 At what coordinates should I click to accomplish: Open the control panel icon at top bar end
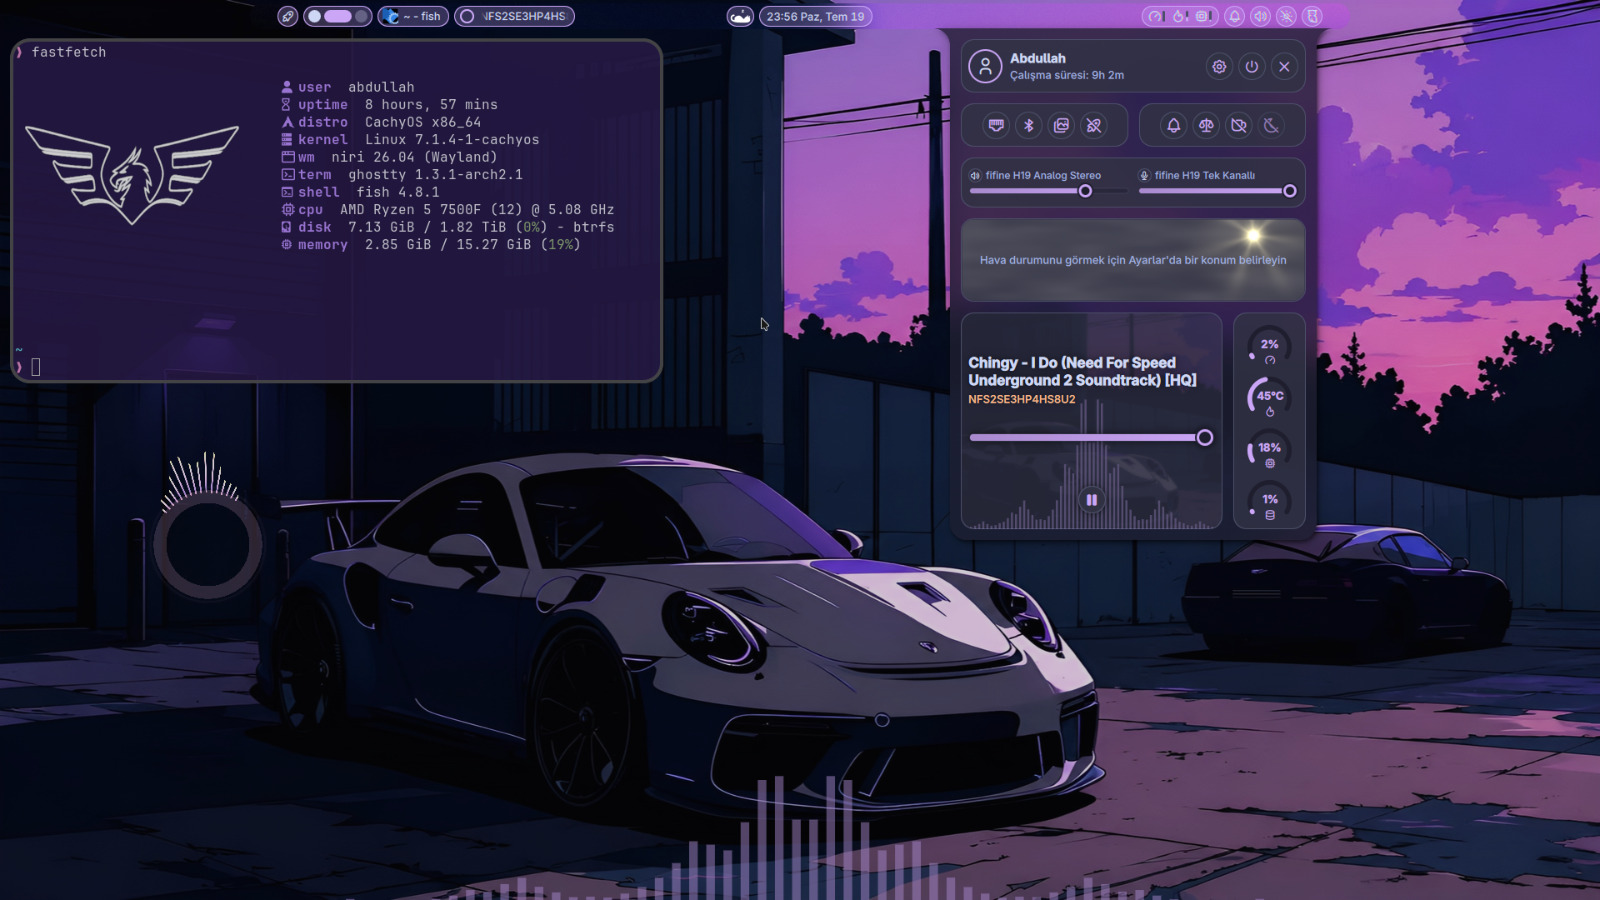click(x=1313, y=16)
